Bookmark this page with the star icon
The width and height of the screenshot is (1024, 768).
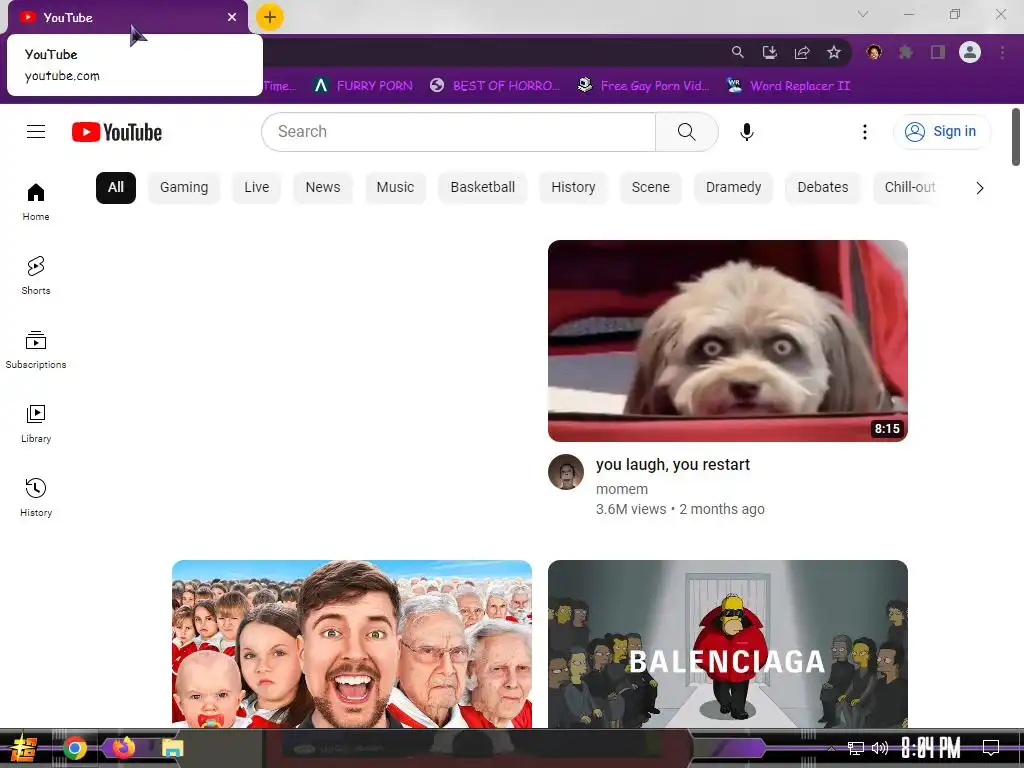pos(834,52)
